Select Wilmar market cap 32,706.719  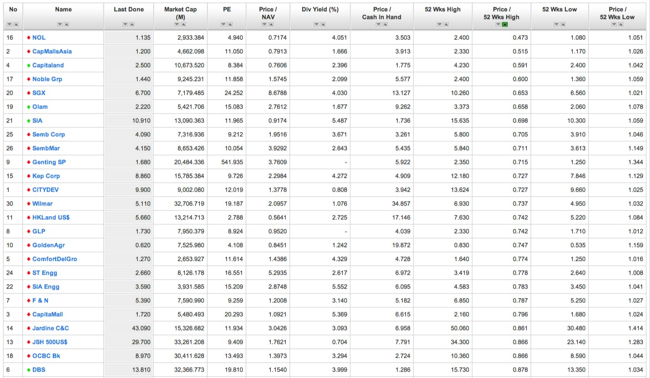click(189, 204)
